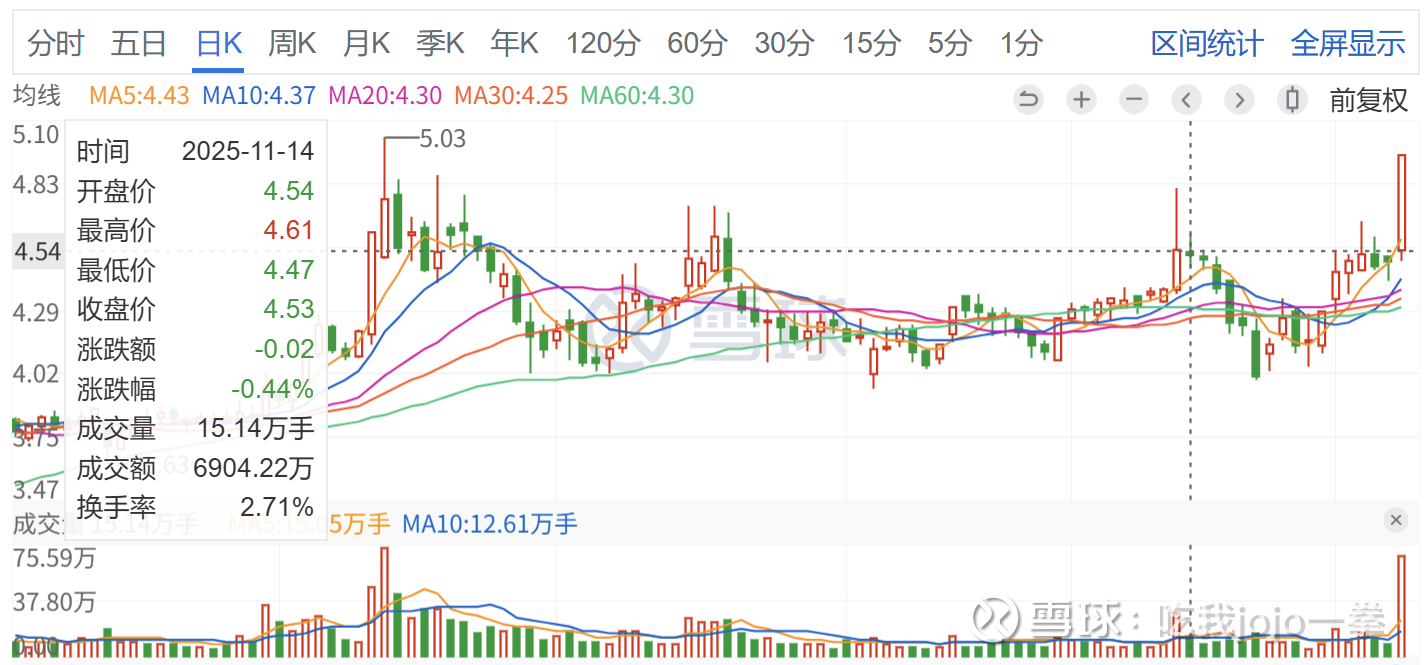This screenshot has width=1427, height=665.
Task: Open the 前复权 adjustment dropdown
Action: (x=1368, y=99)
